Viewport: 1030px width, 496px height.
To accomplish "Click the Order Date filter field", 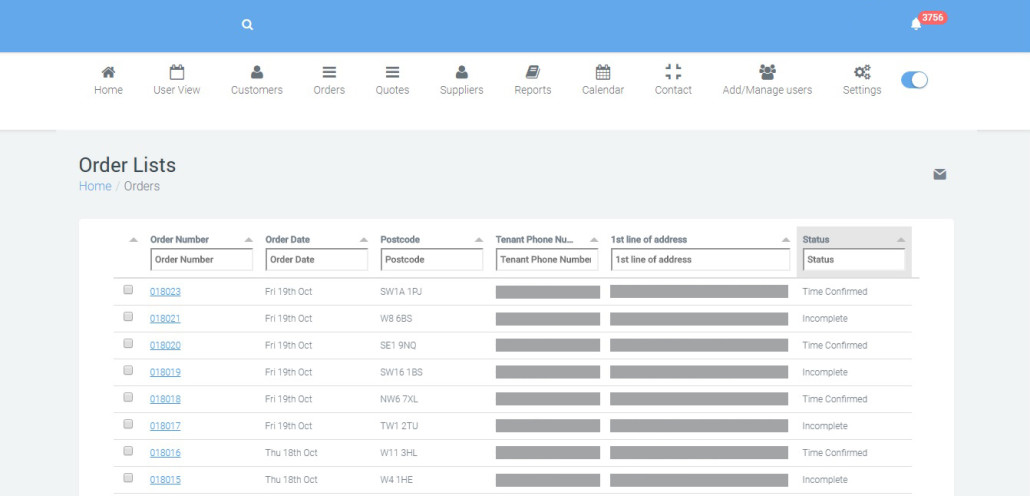I will pos(317,259).
